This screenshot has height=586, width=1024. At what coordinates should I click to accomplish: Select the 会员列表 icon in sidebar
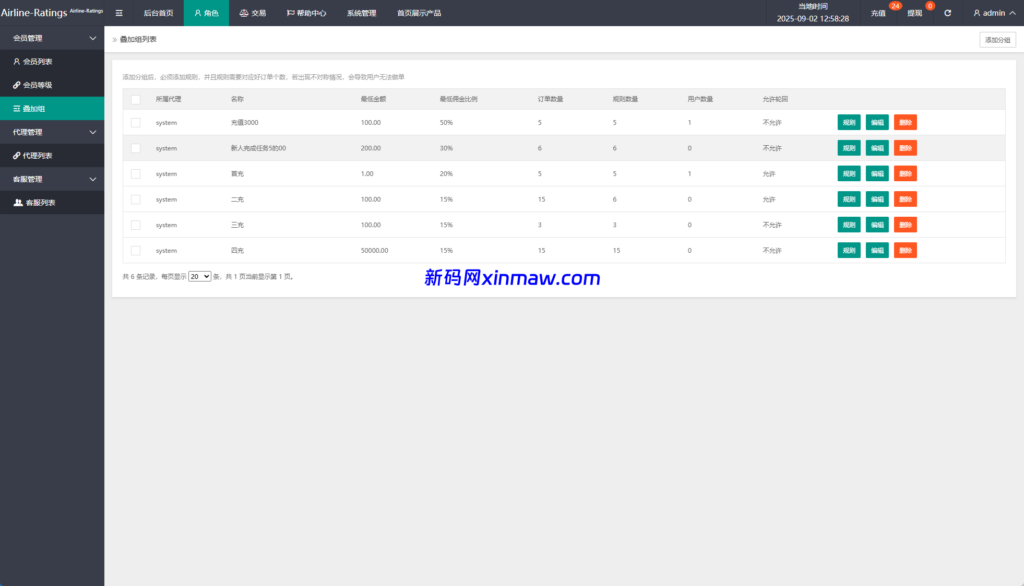(x=17, y=61)
